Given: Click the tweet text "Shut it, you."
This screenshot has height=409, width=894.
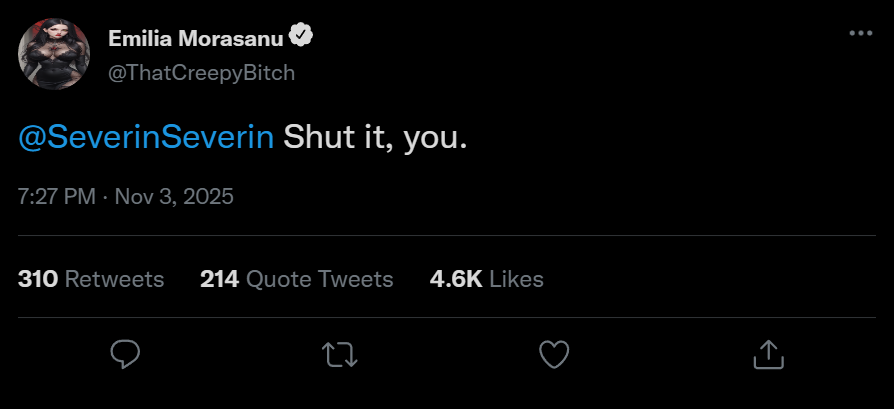Looking at the screenshot, I should [375, 137].
